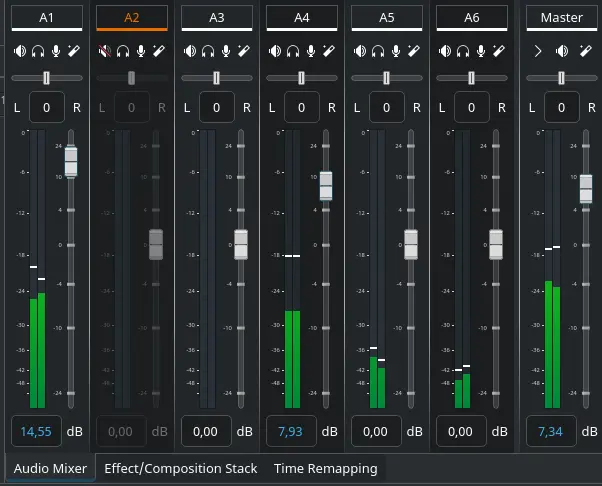The height and width of the screenshot is (486, 602).
Task: Click the solo headphones icon on A6
Action: [464, 51]
